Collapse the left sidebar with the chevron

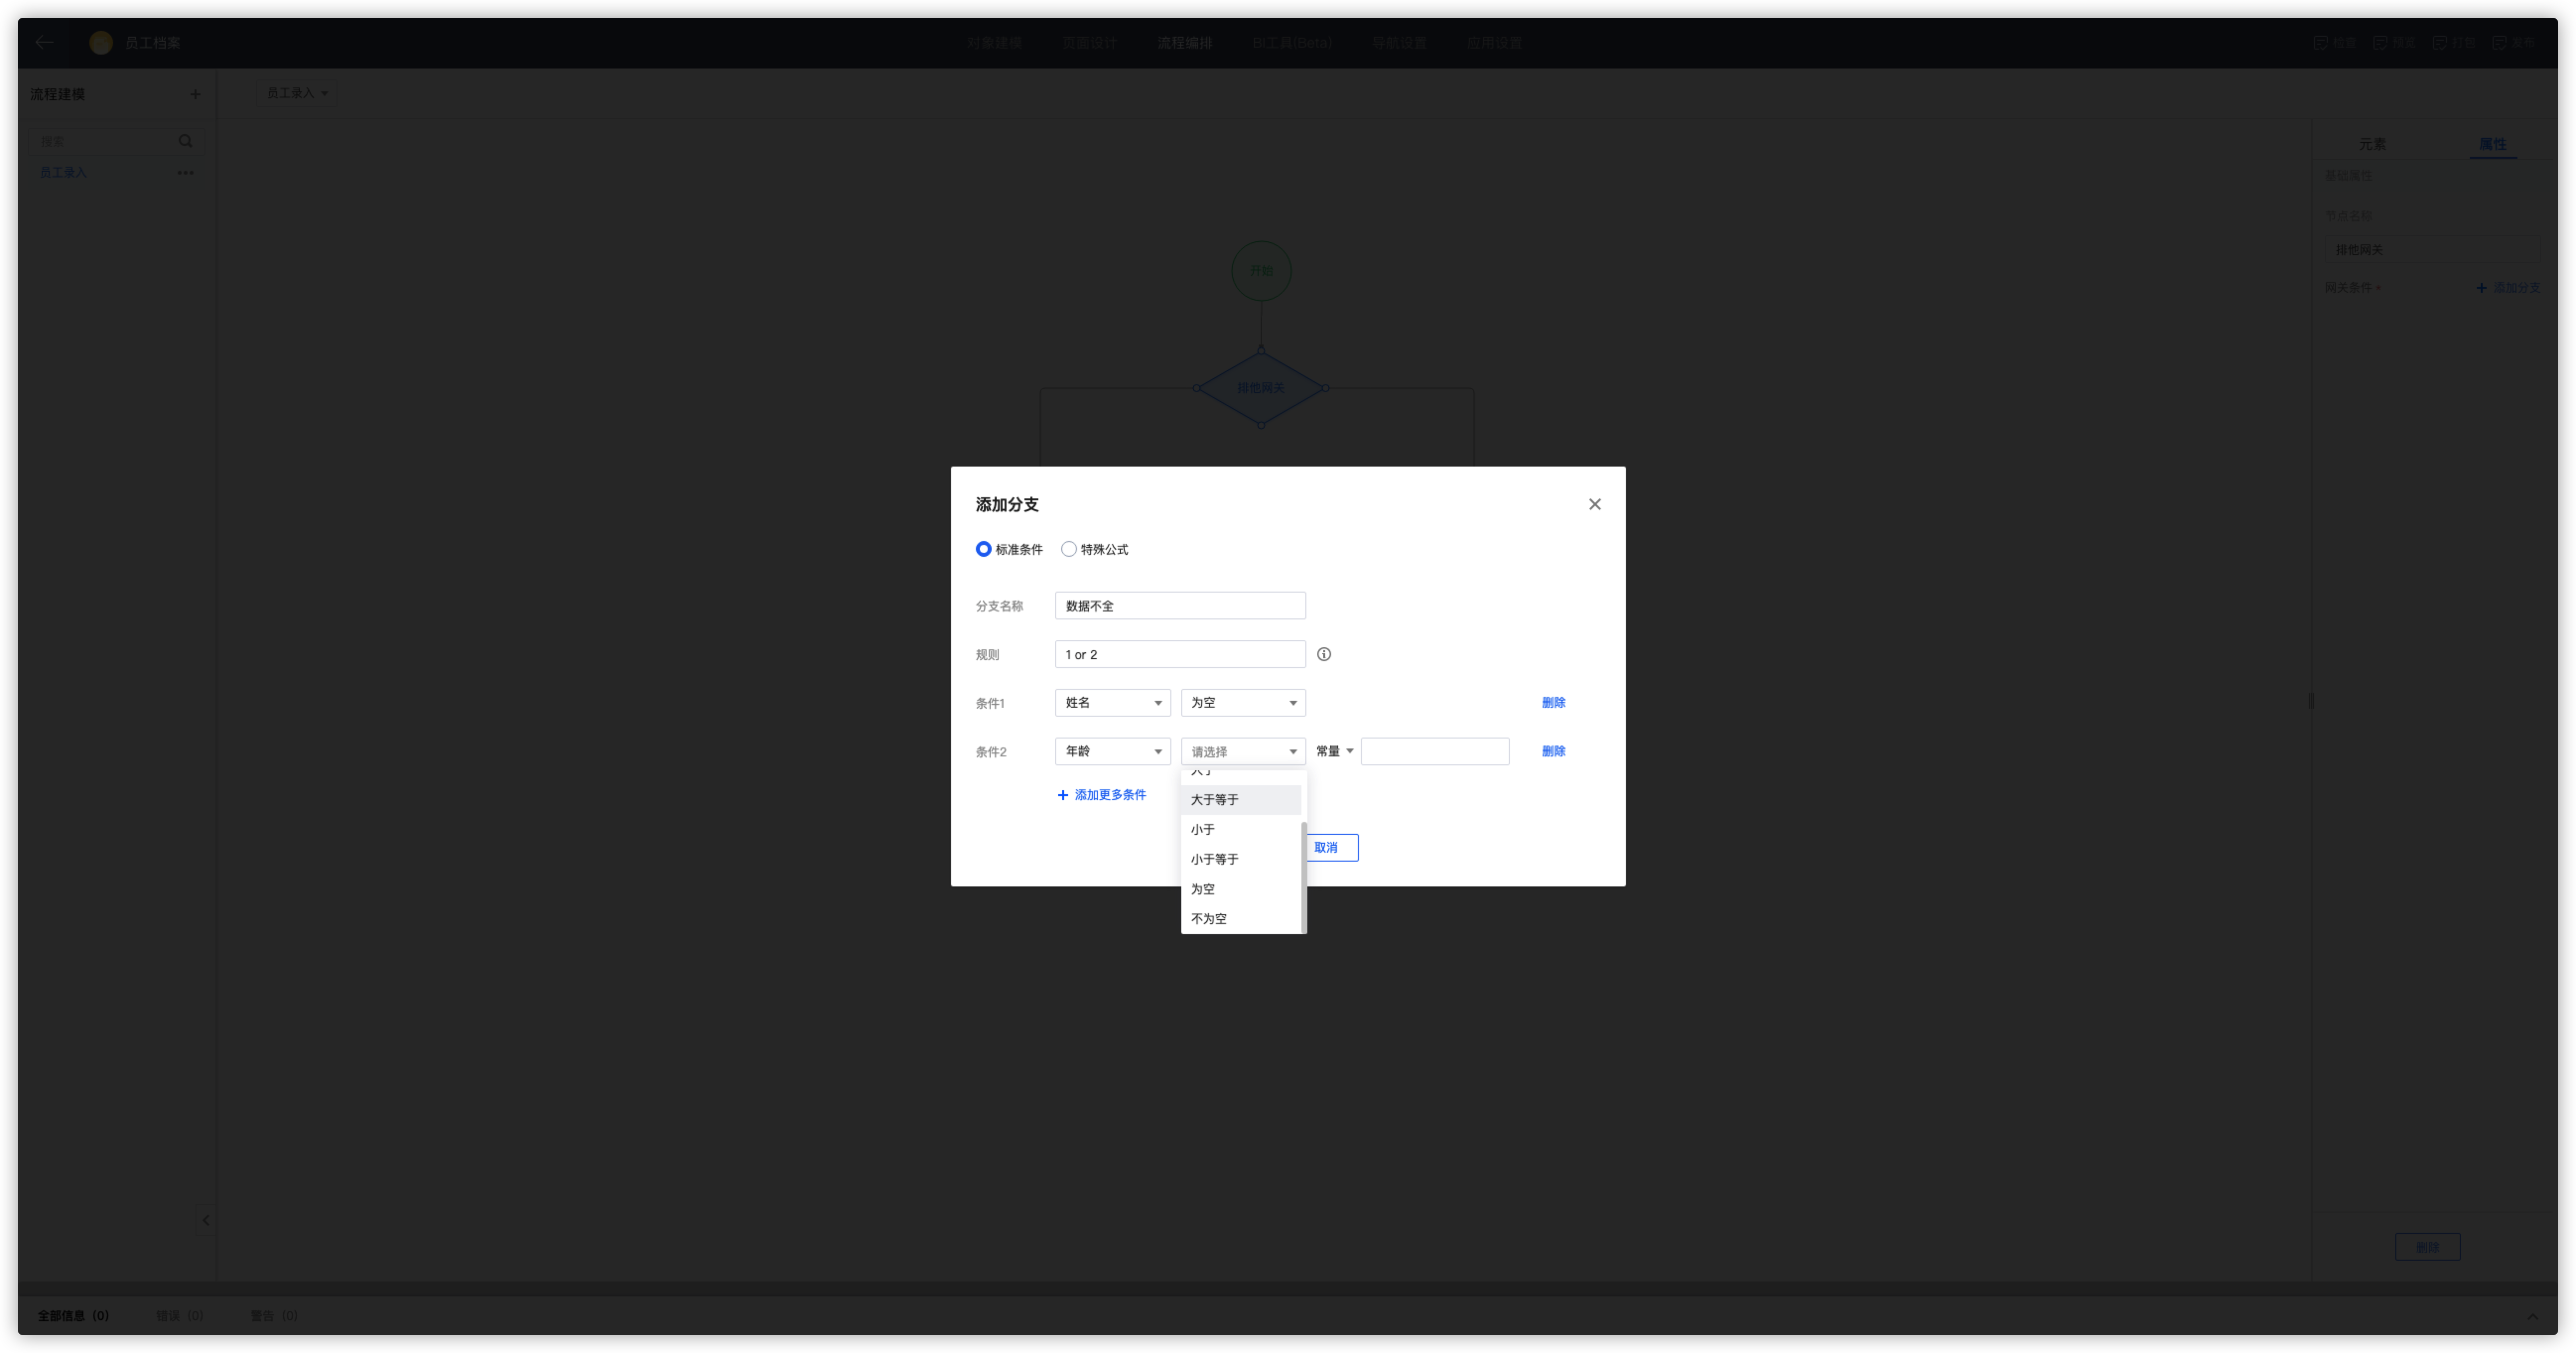pyautogui.click(x=206, y=1219)
